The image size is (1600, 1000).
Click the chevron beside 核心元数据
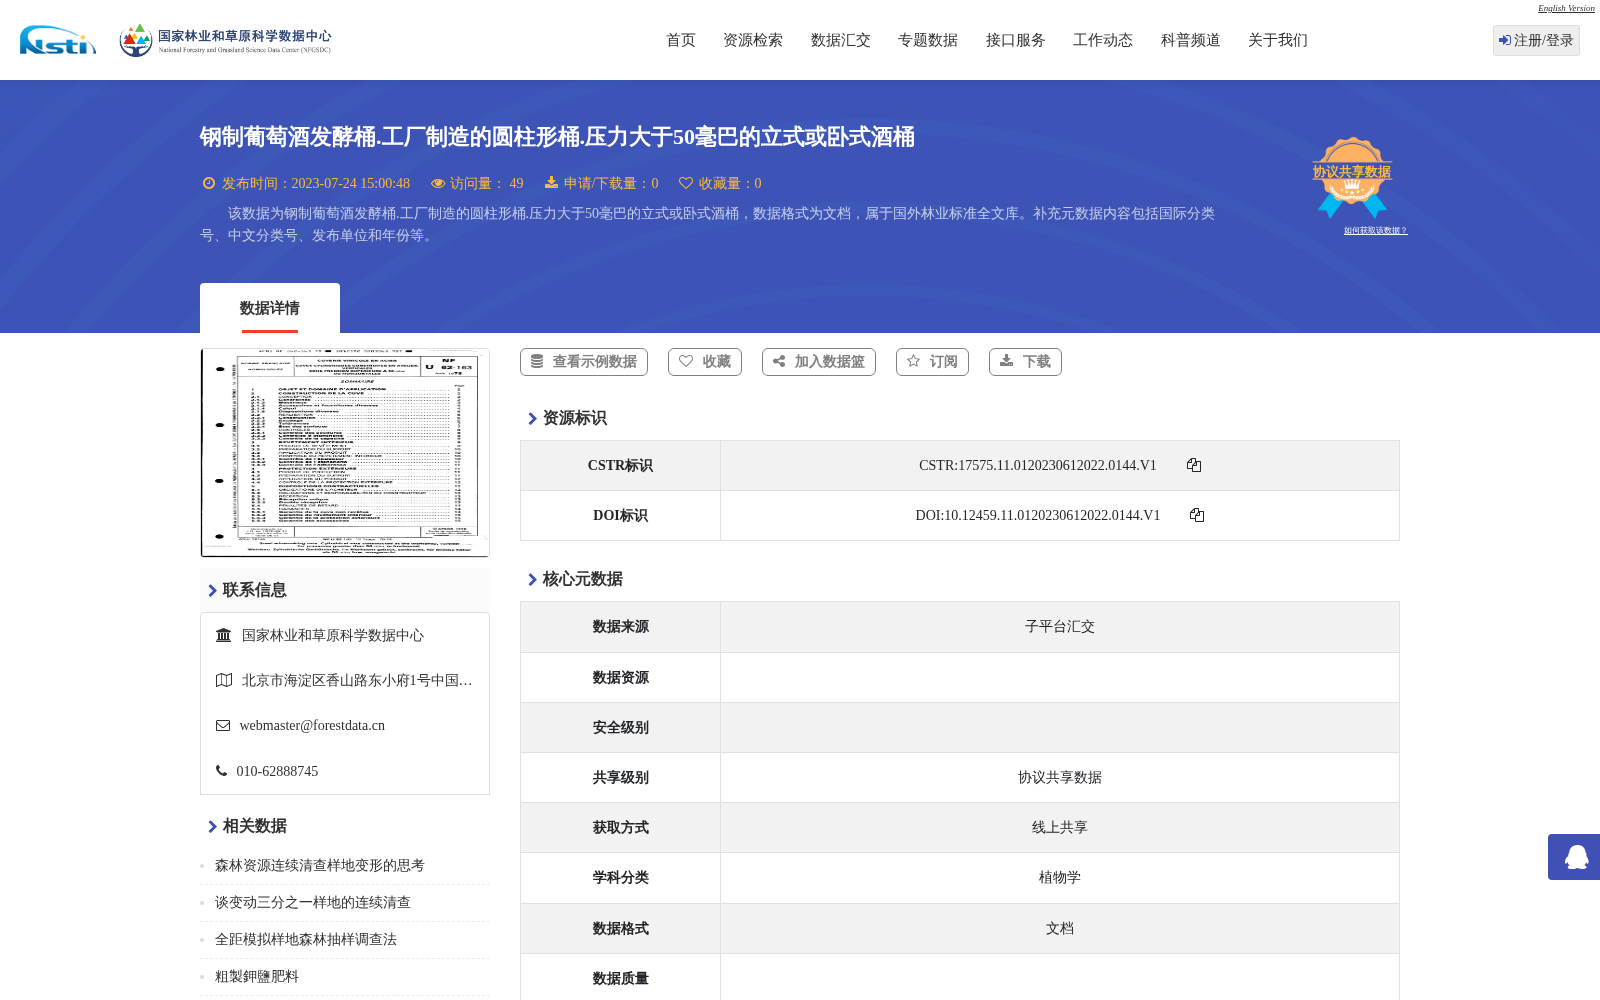[532, 580]
